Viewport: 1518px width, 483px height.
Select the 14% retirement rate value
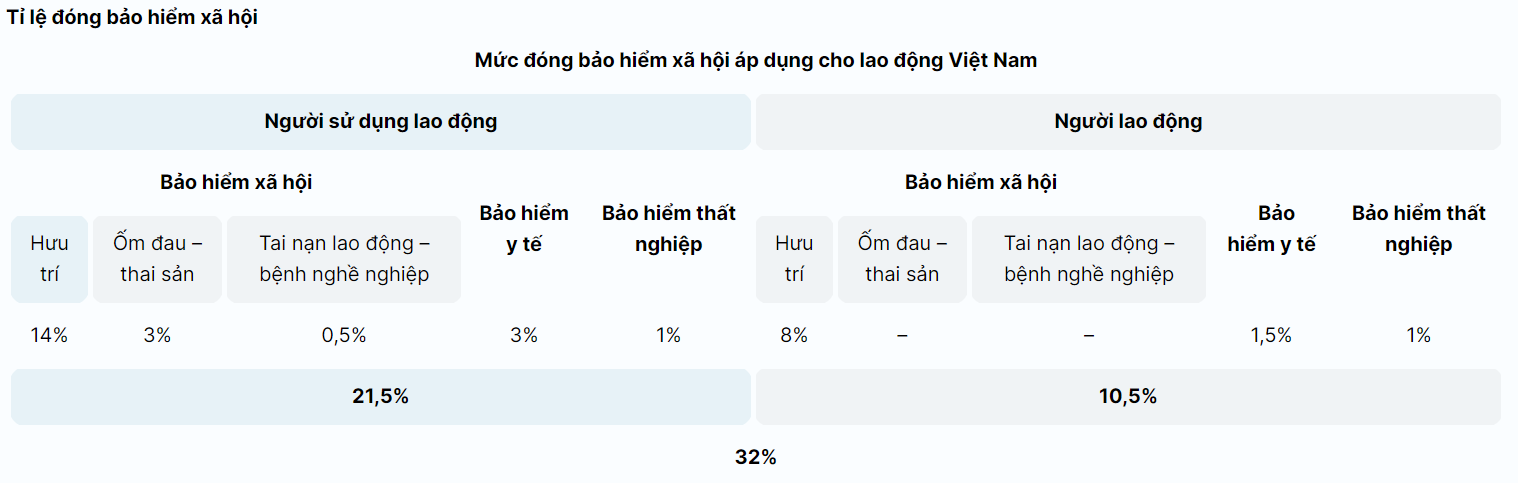tap(49, 336)
